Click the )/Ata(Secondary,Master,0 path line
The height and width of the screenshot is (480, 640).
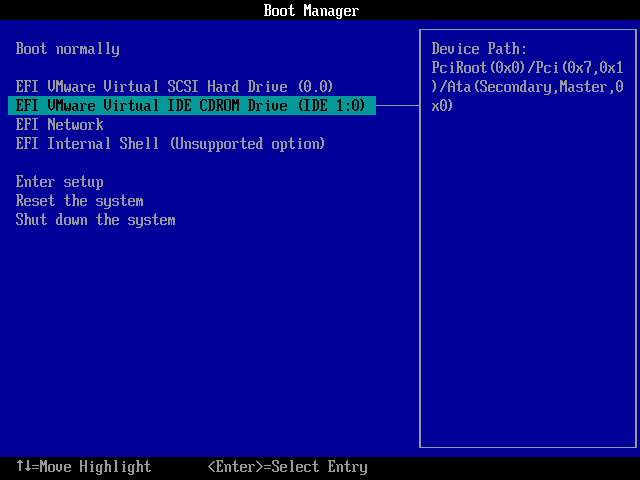(527, 87)
